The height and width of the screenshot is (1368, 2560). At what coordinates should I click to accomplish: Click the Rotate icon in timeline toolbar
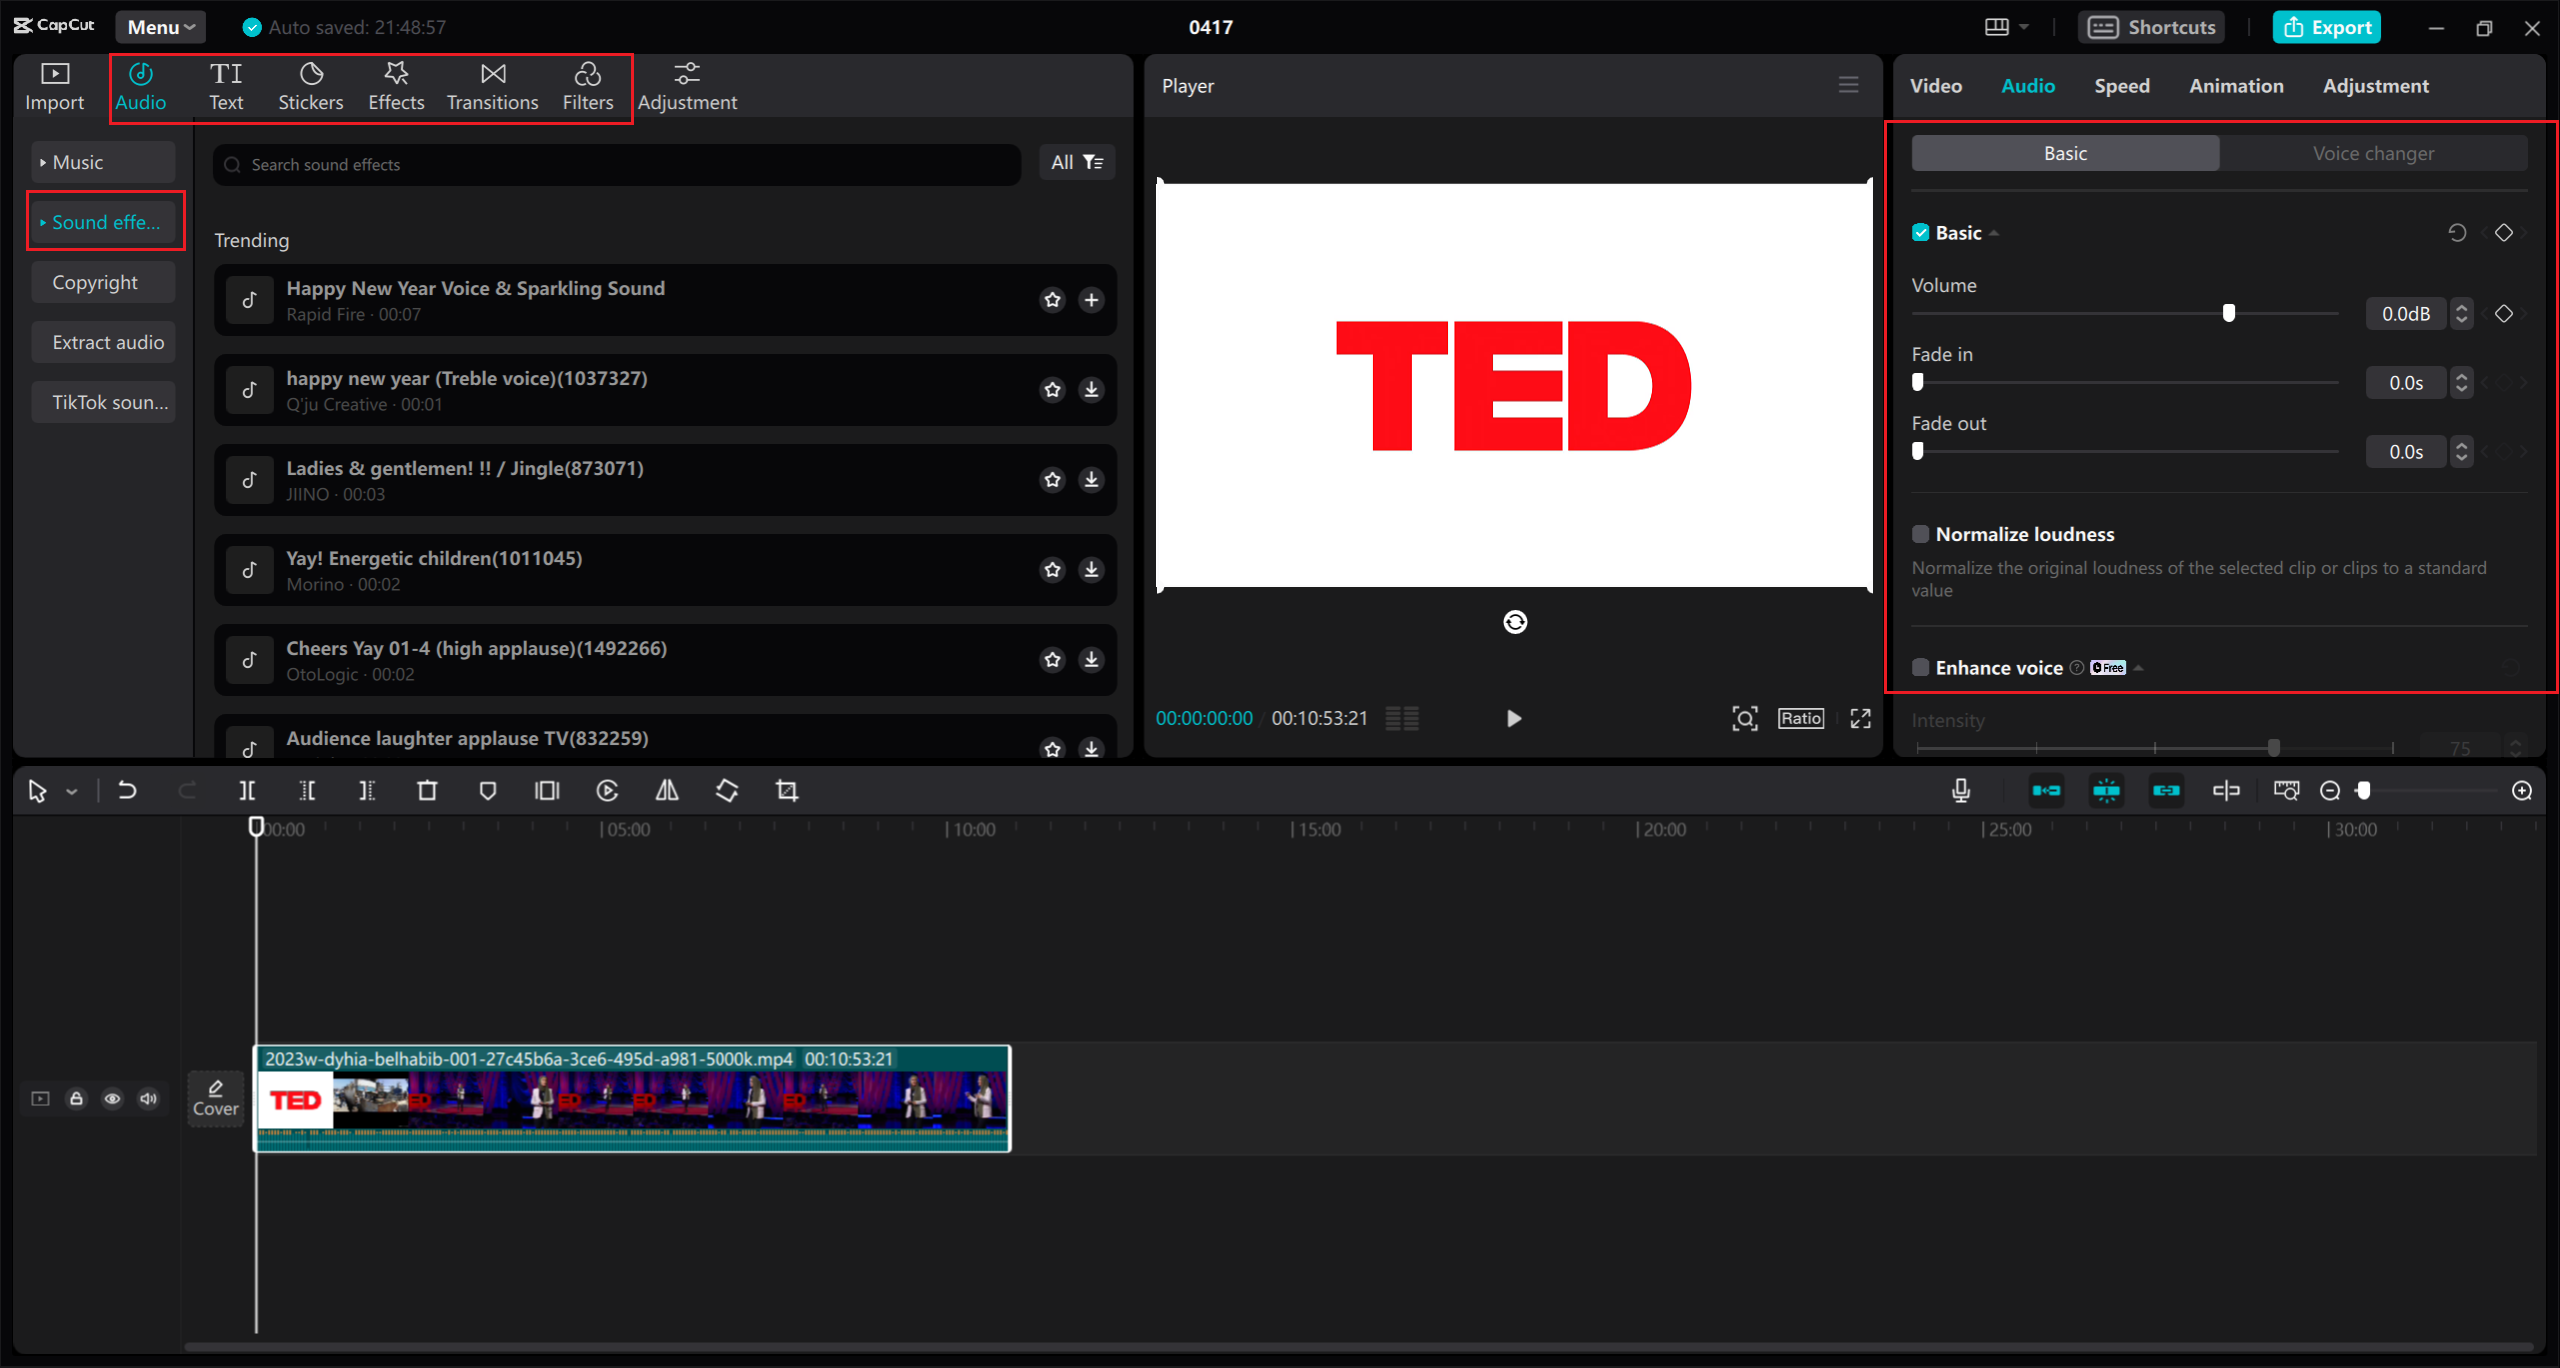[727, 791]
